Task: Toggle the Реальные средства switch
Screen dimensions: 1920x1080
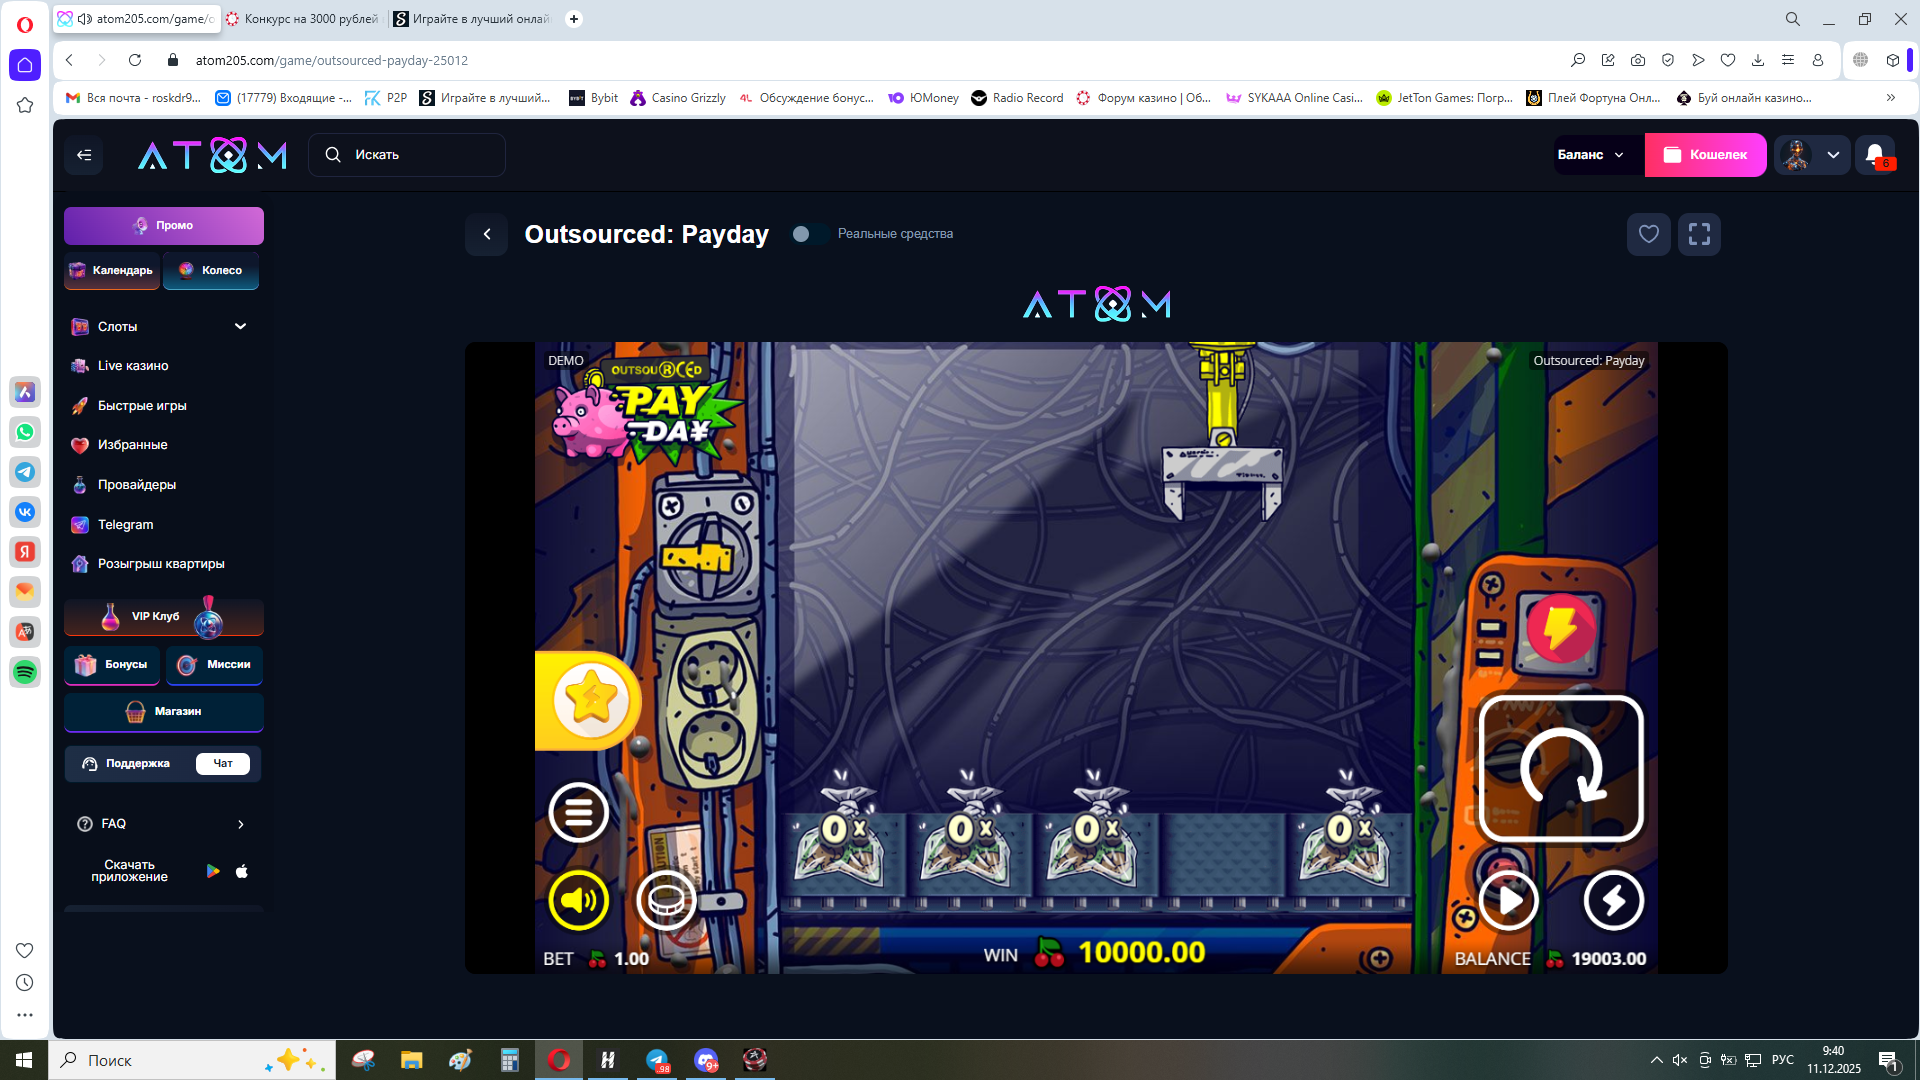Action: pos(808,234)
